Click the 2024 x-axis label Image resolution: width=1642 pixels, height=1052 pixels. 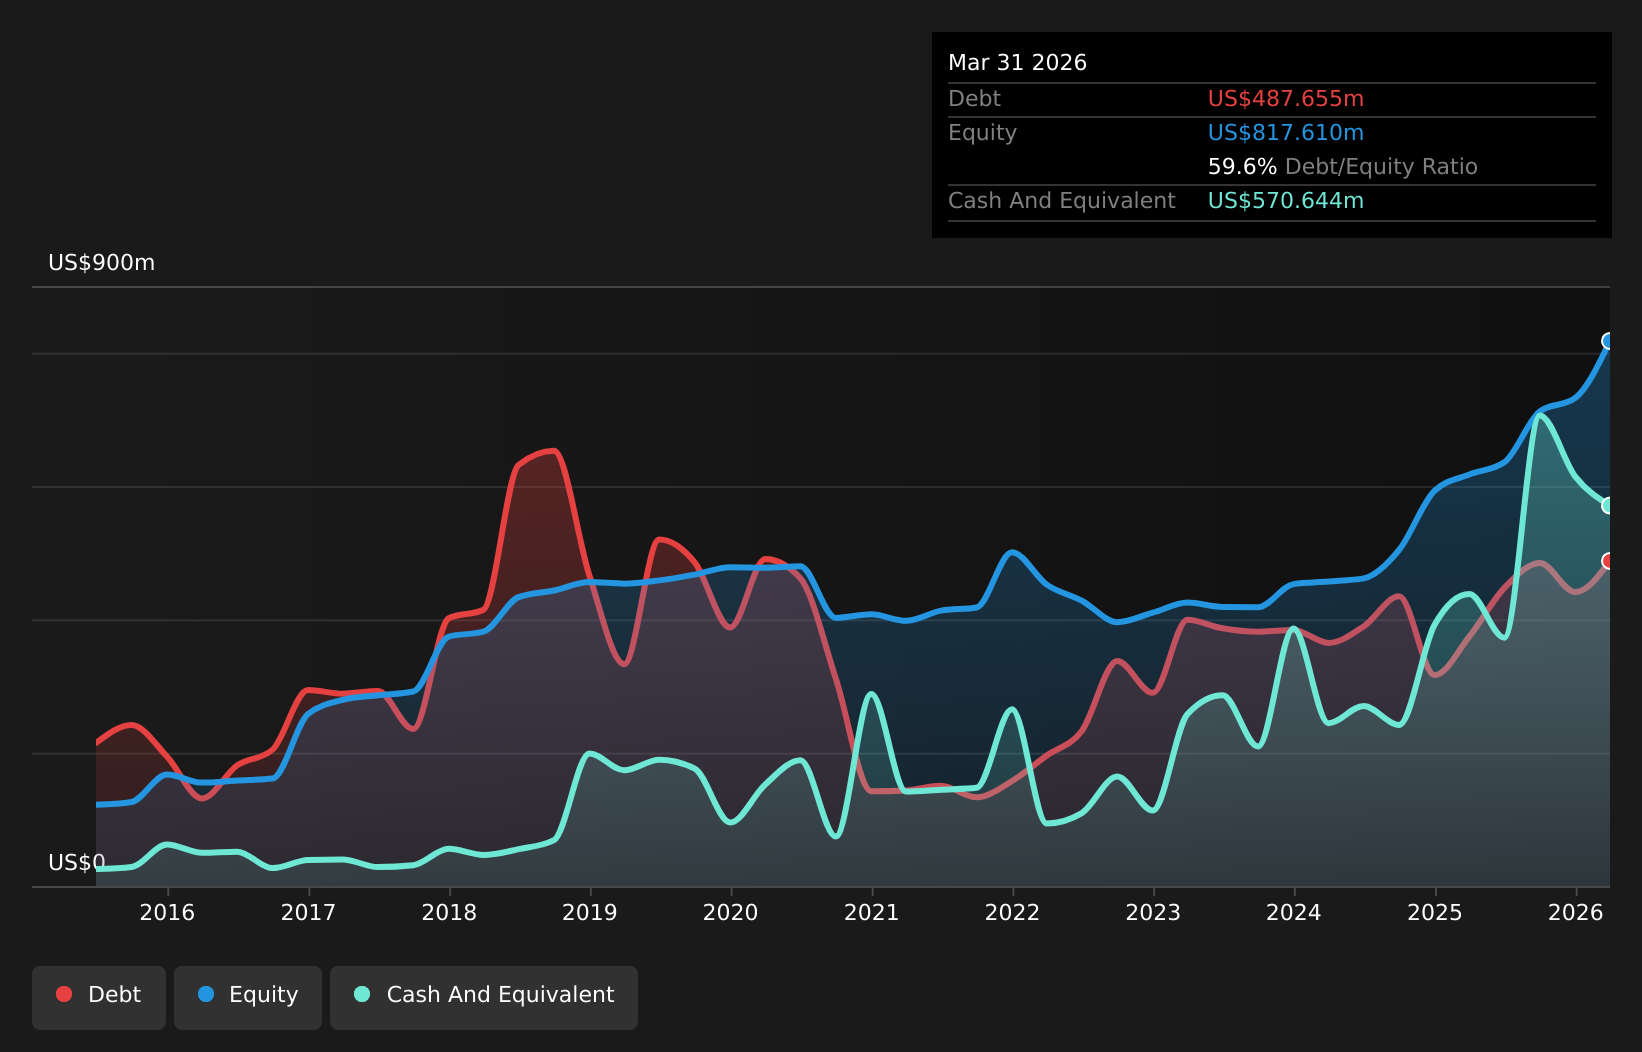1294,912
